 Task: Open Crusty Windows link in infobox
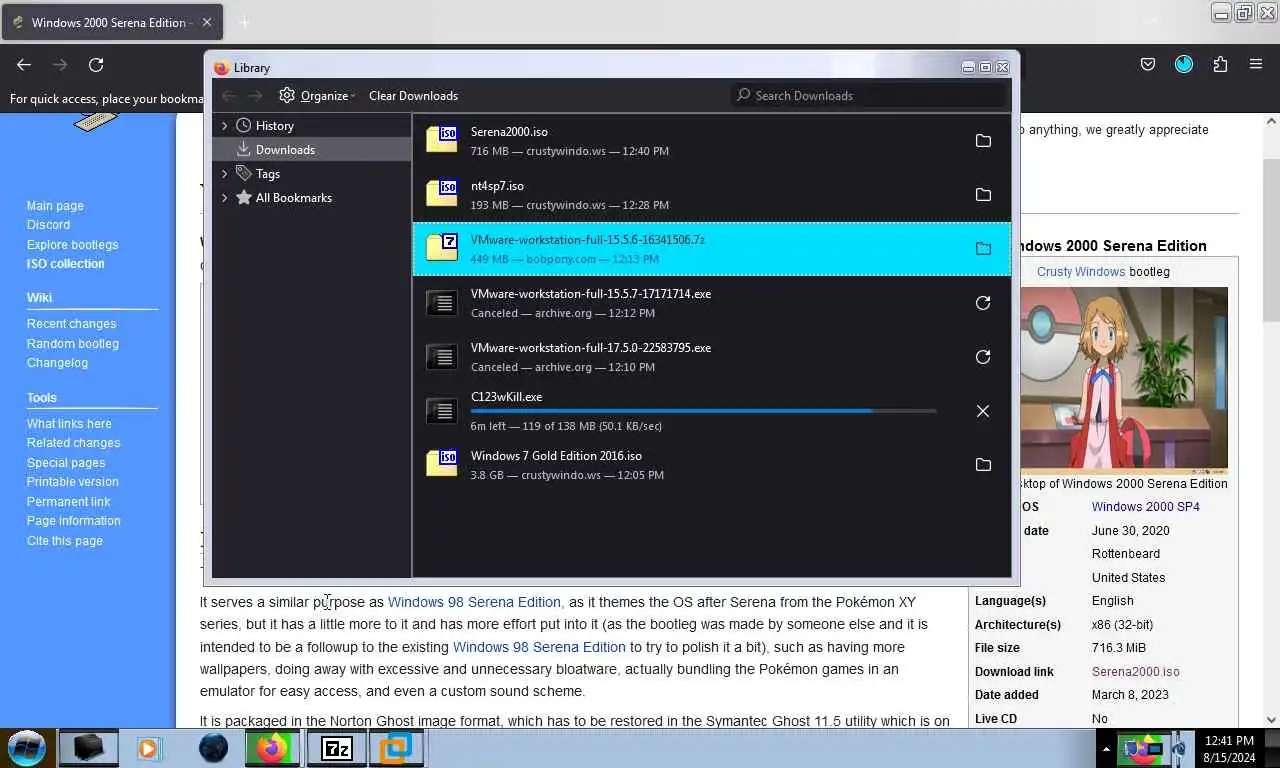[x=1081, y=272]
